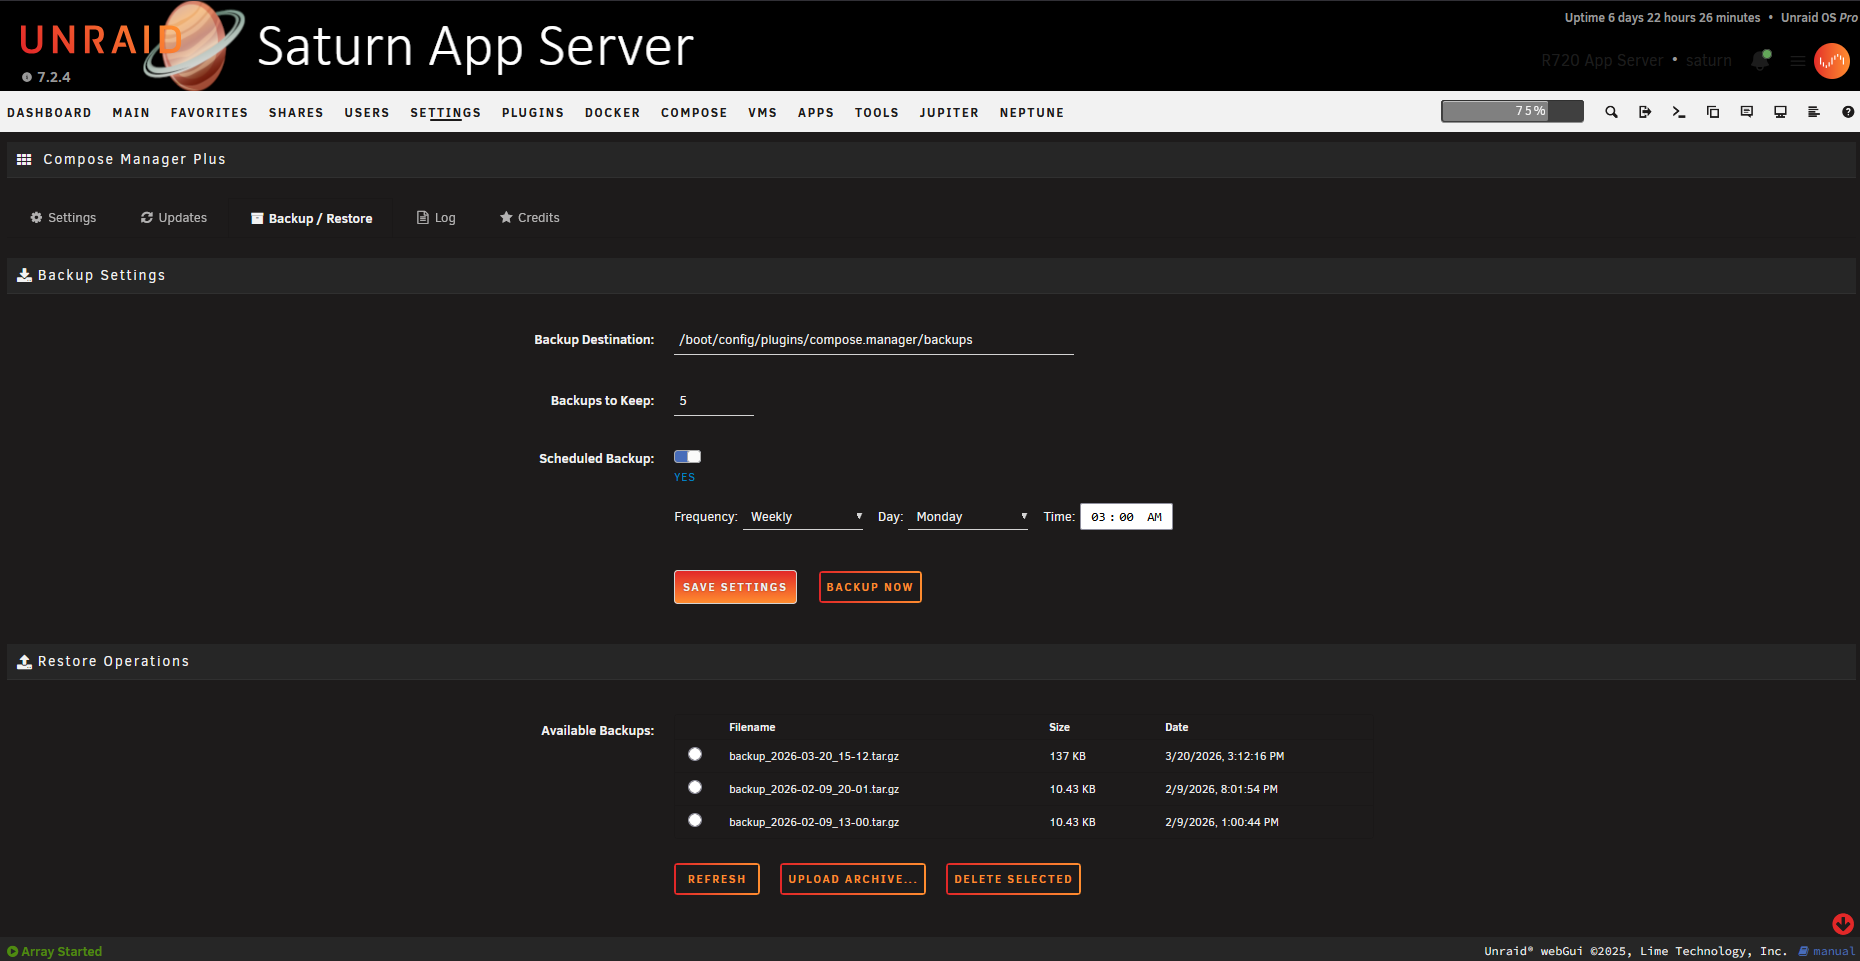The width and height of the screenshot is (1860, 961).
Task: Click the date 3/20/2026, 3:12:16 PM
Action: click(1224, 756)
